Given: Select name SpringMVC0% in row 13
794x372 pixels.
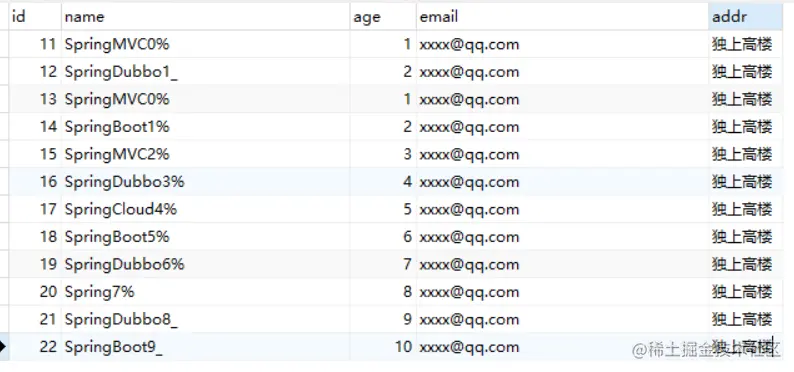Looking at the screenshot, I should [x=206, y=99].
